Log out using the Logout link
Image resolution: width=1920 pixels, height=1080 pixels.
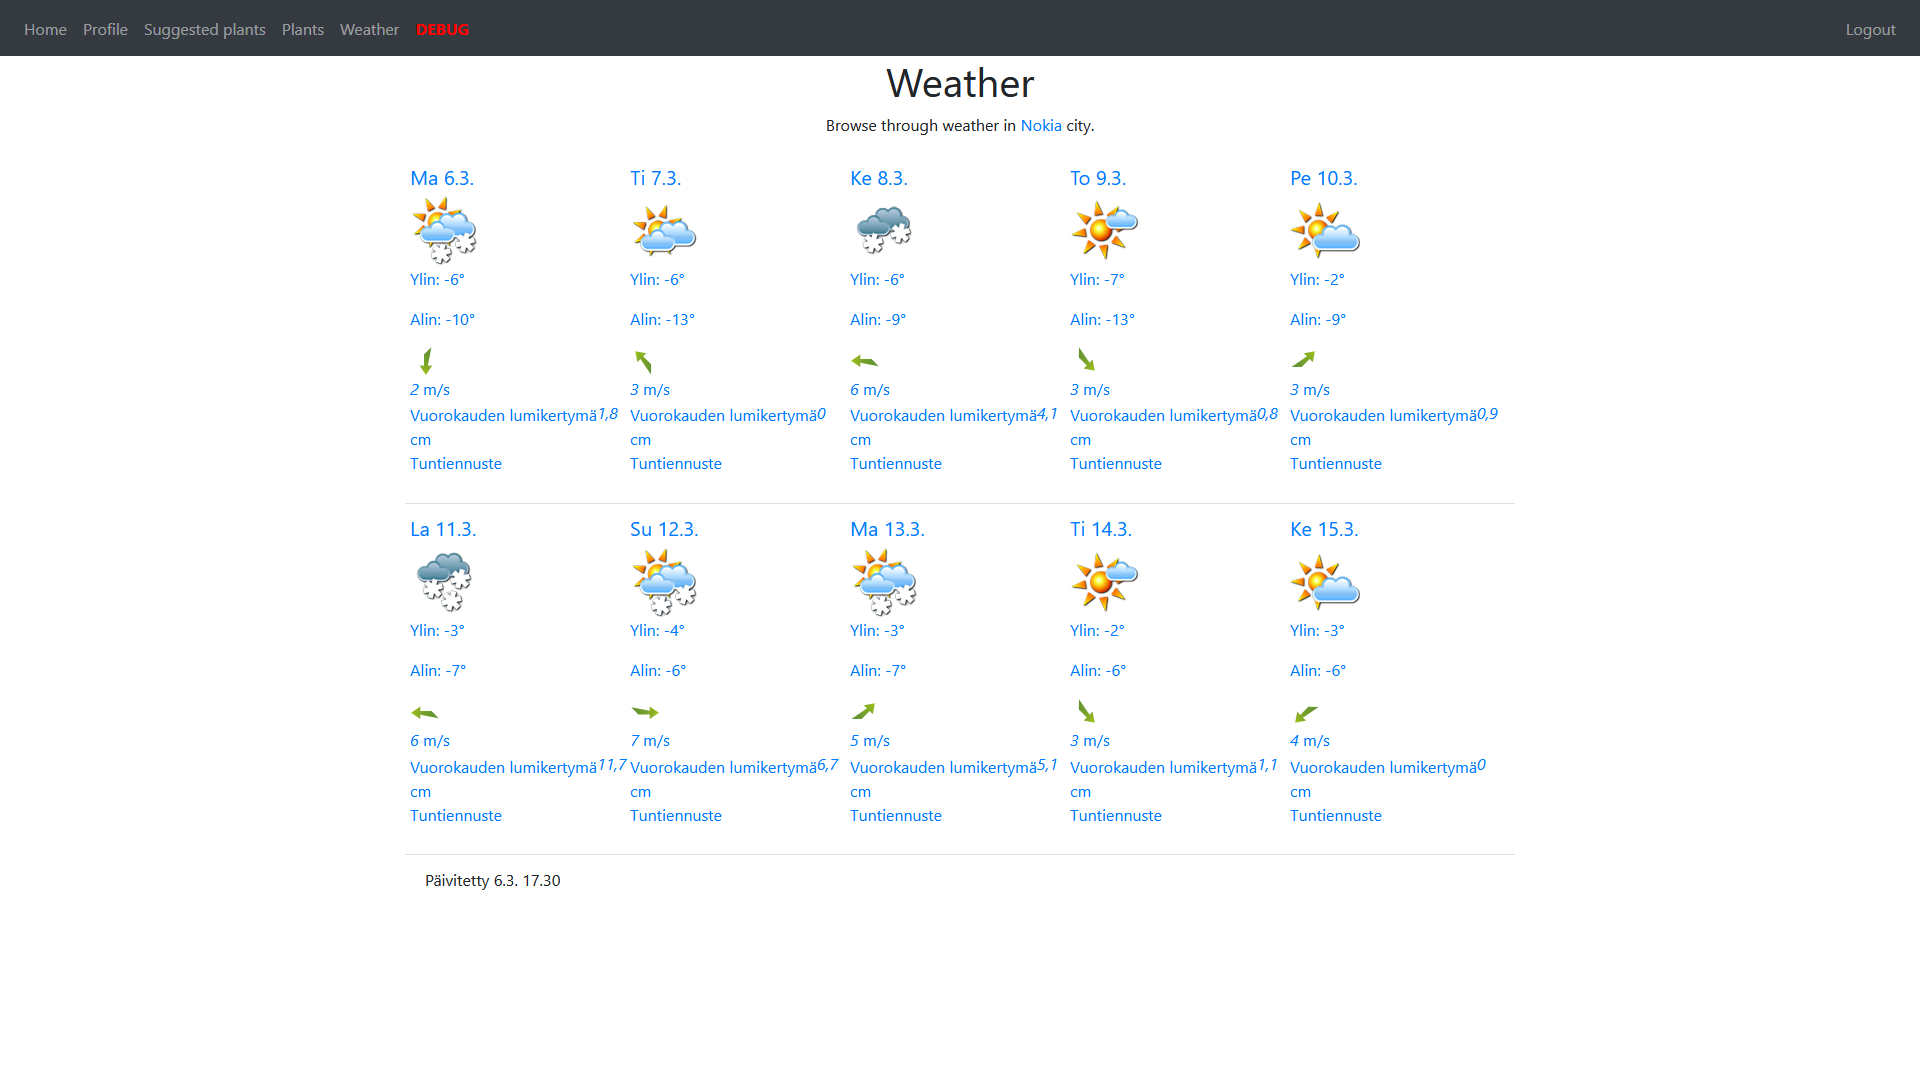tap(1870, 29)
